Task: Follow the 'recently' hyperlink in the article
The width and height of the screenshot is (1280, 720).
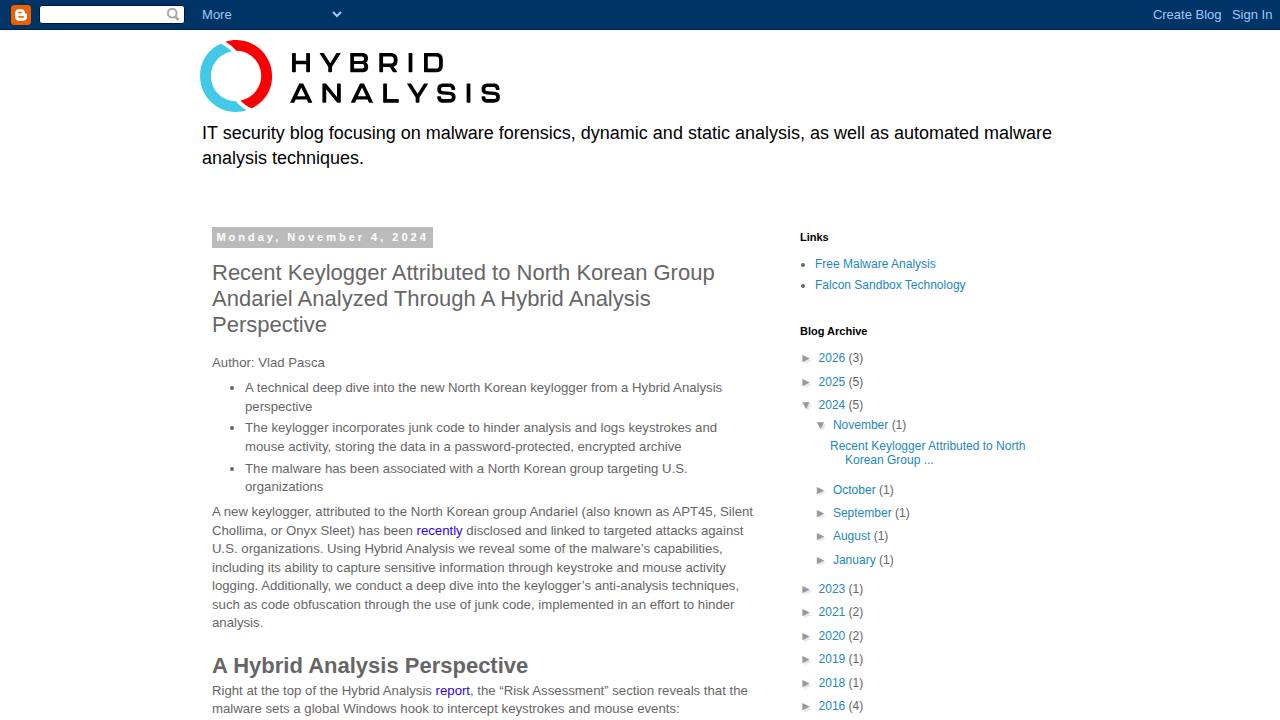Action: coord(439,530)
